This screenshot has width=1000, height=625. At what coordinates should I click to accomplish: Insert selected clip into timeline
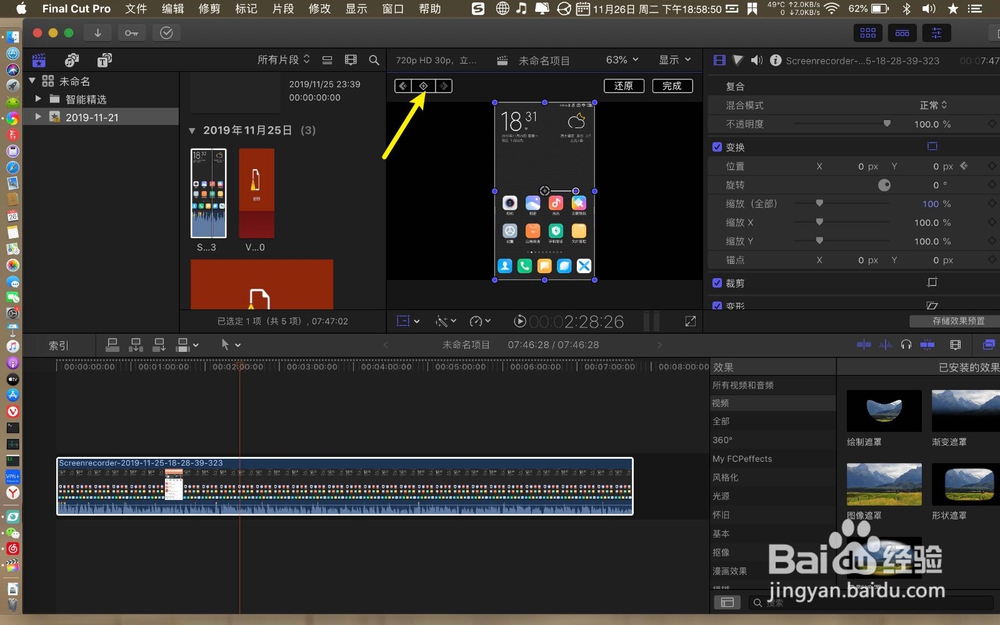136,345
